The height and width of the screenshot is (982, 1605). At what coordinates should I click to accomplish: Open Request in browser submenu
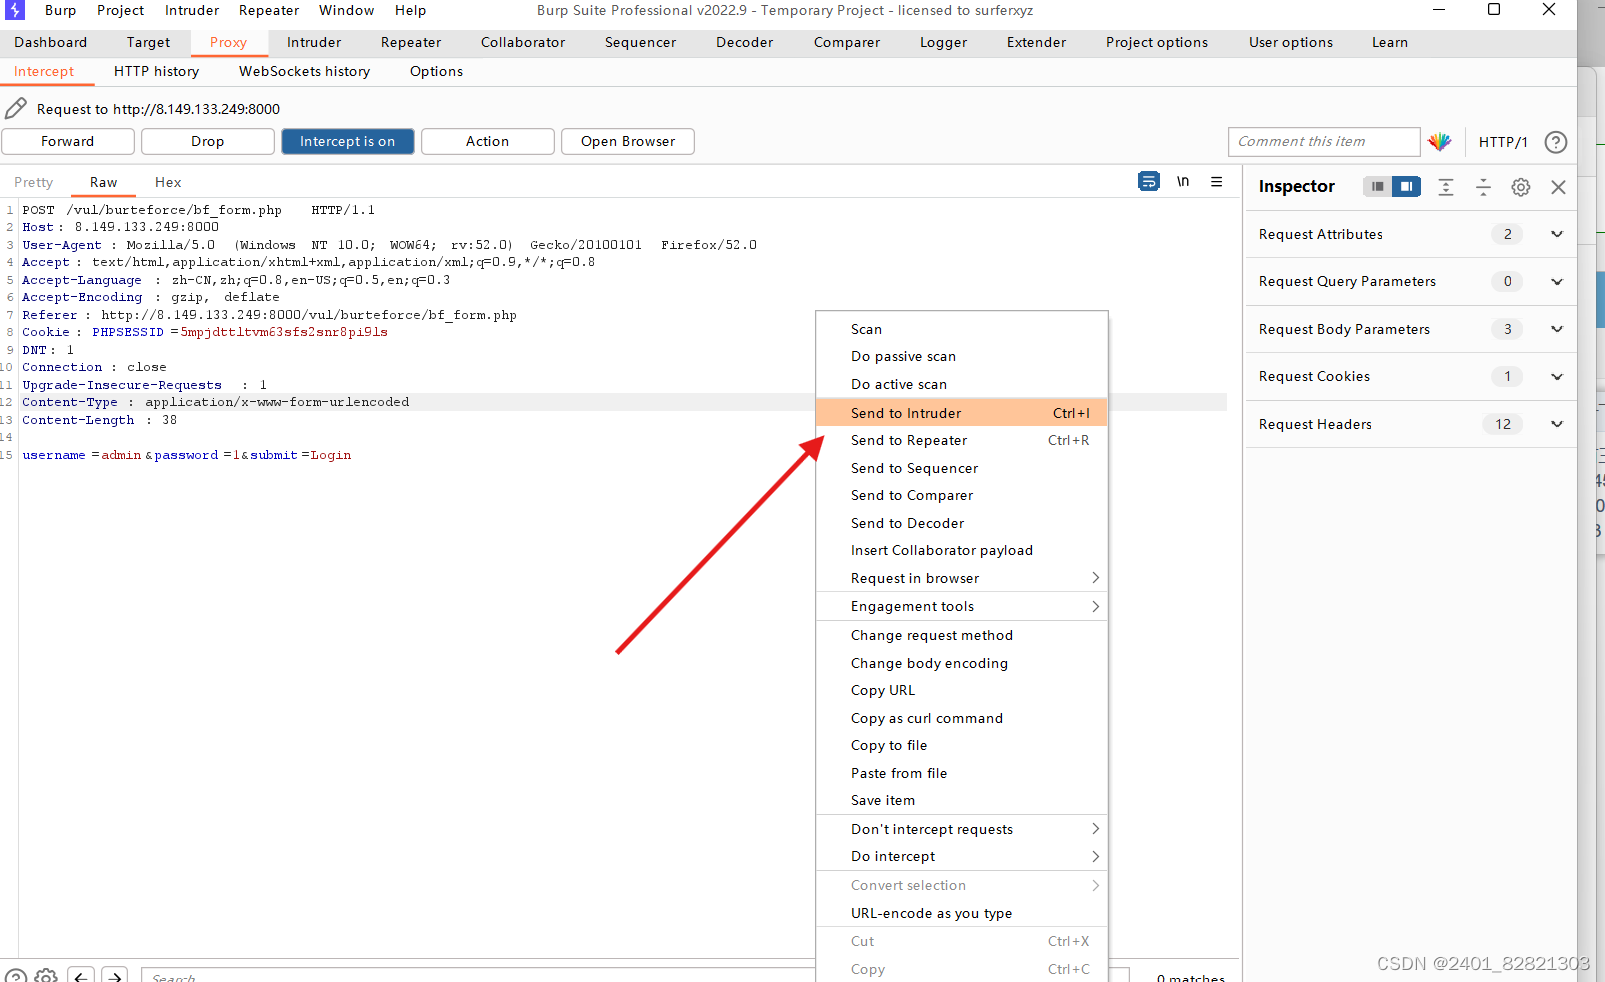[x=962, y=578]
